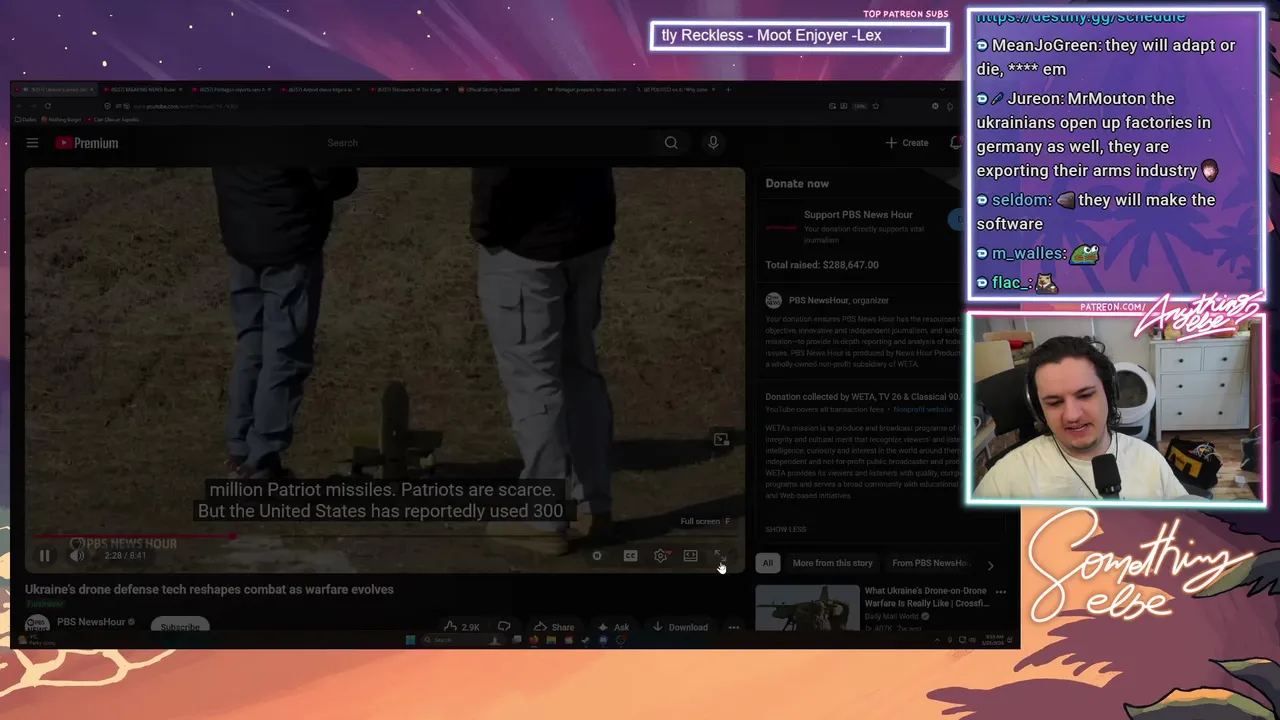Viewport: 1280px width, 720px height.
Task: Open PBS NewsHour channel name link
Action: tap(91, 622)
